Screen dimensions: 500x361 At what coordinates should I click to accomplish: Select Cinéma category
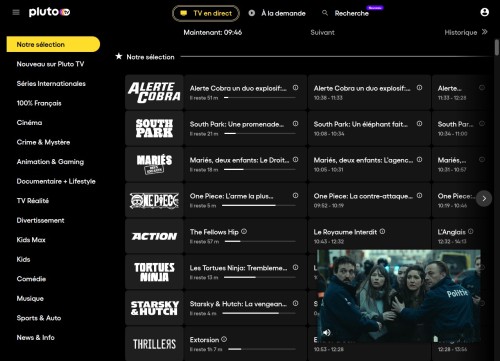tap(29, 123)
